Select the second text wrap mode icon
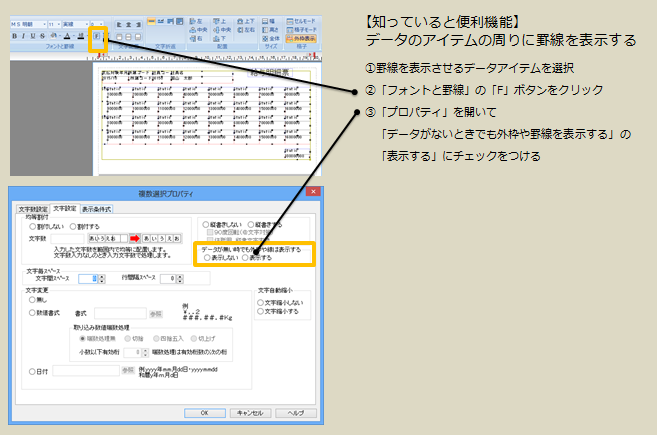 click(x=161, y=21)
